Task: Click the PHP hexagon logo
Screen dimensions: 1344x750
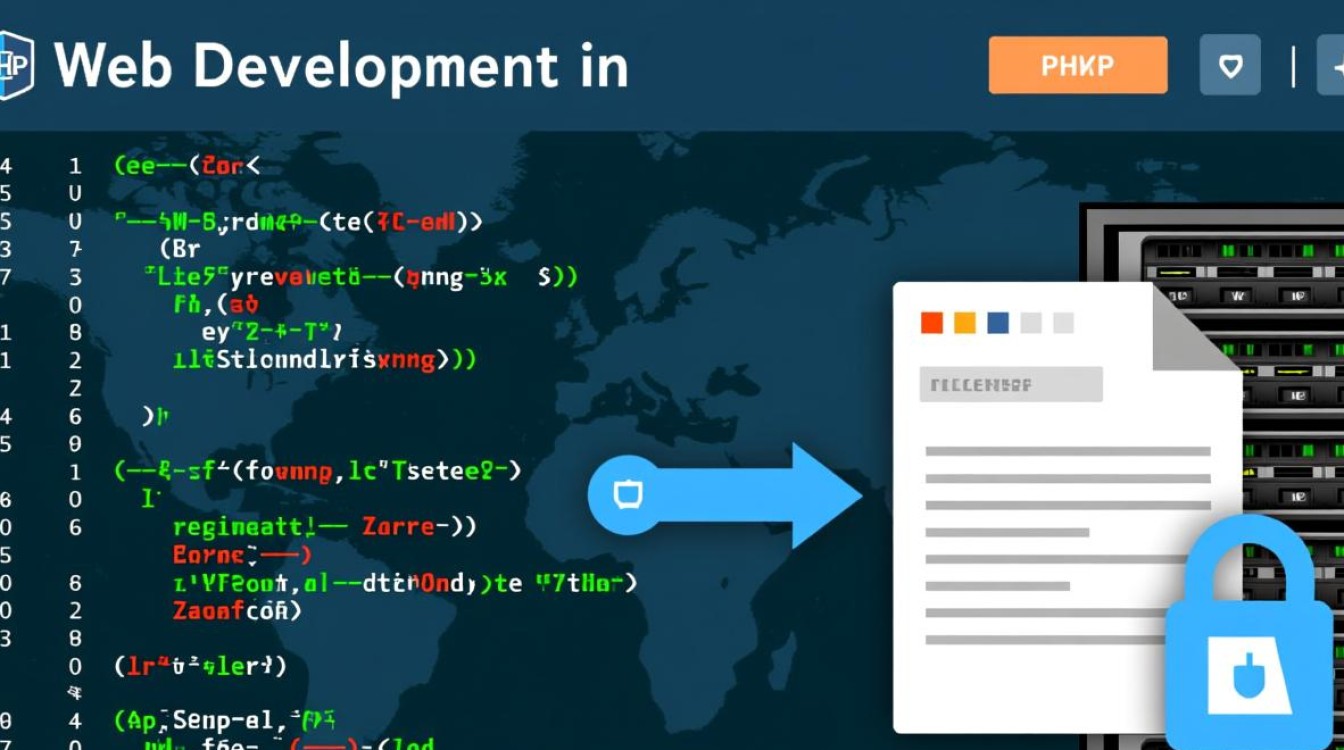Action: (x=14, y=66)
